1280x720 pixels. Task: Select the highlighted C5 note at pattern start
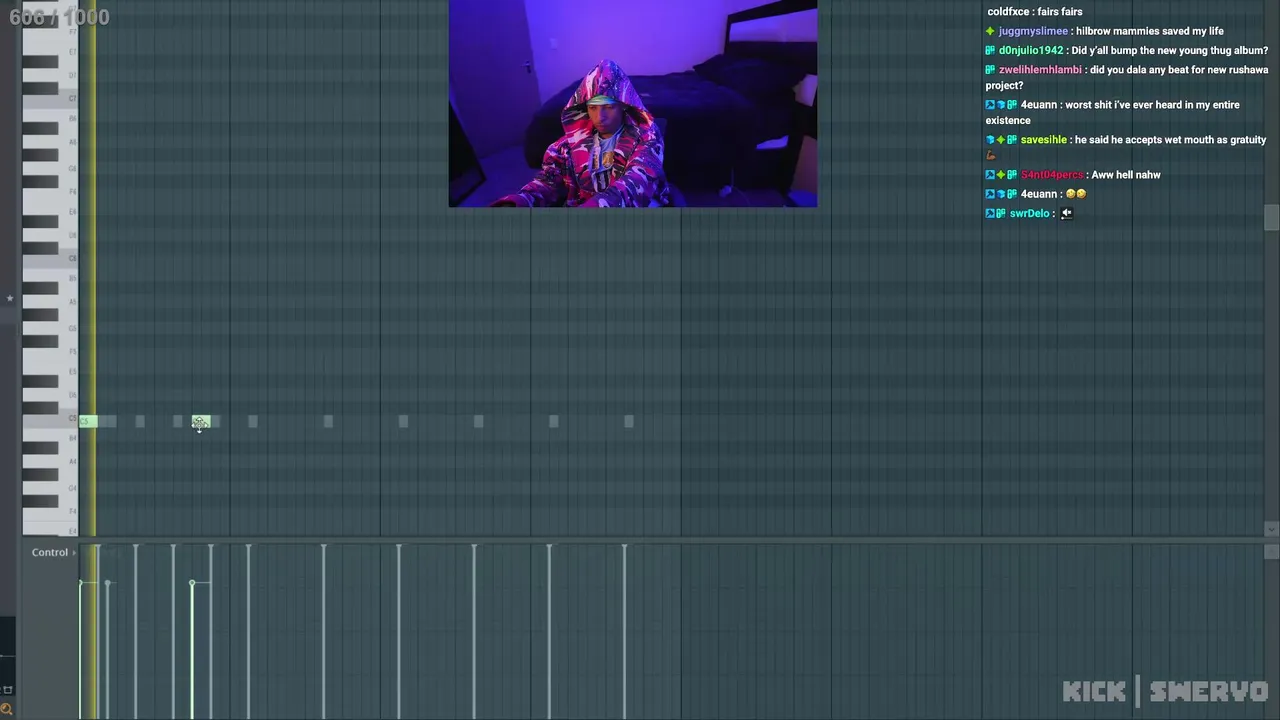click(x=88, y=422)
